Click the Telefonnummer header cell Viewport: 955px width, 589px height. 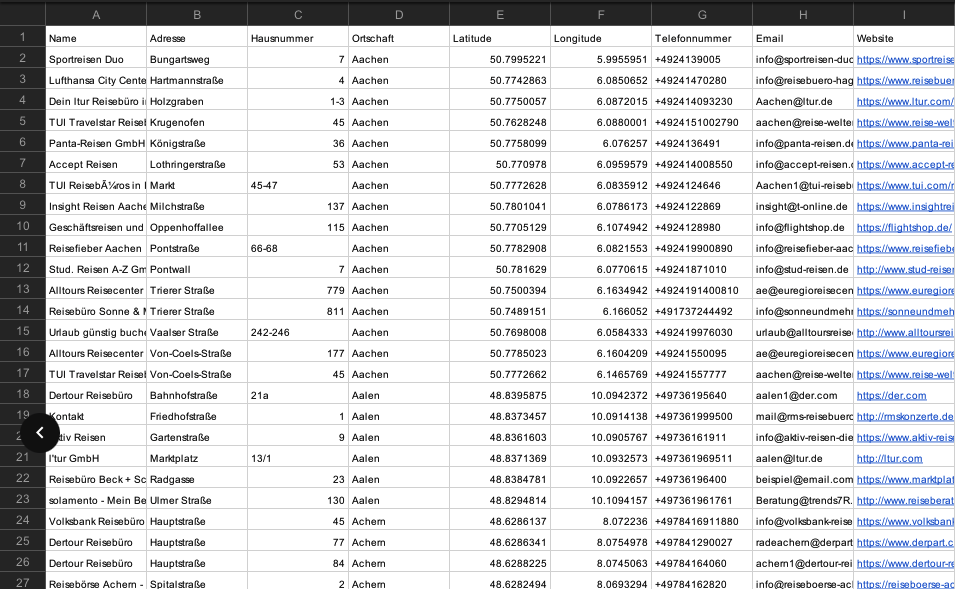pos(702,38)
